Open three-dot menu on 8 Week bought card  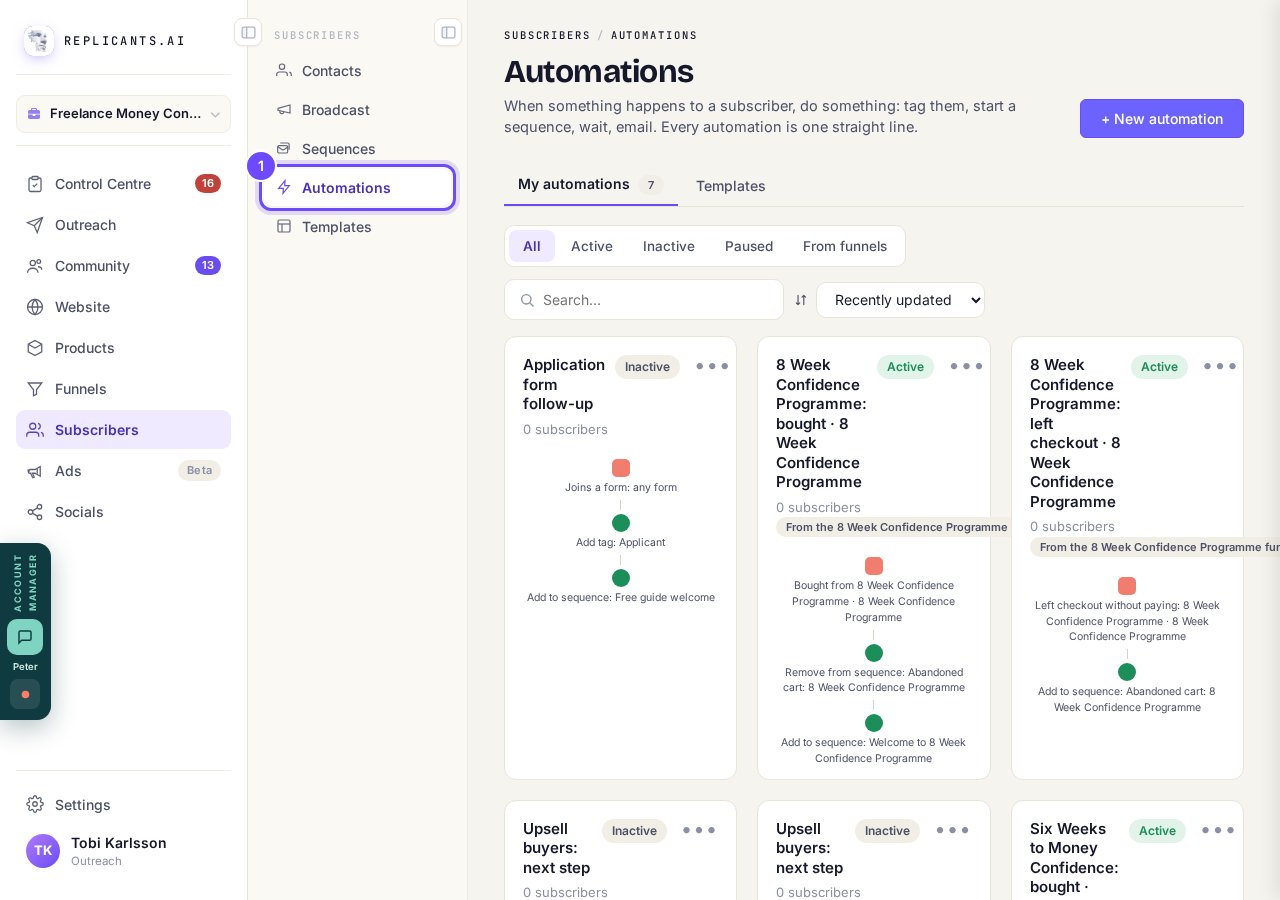pyautogui.click(x=966, y=366)
